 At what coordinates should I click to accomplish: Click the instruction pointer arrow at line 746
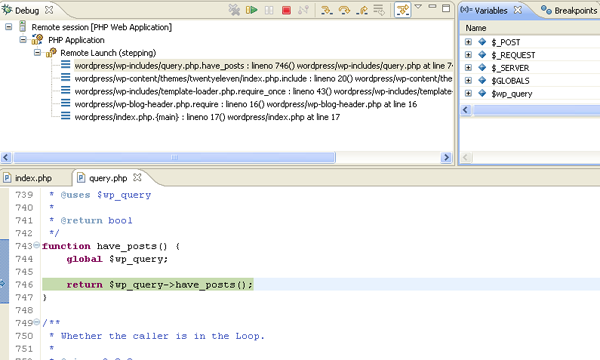(2, 283)
